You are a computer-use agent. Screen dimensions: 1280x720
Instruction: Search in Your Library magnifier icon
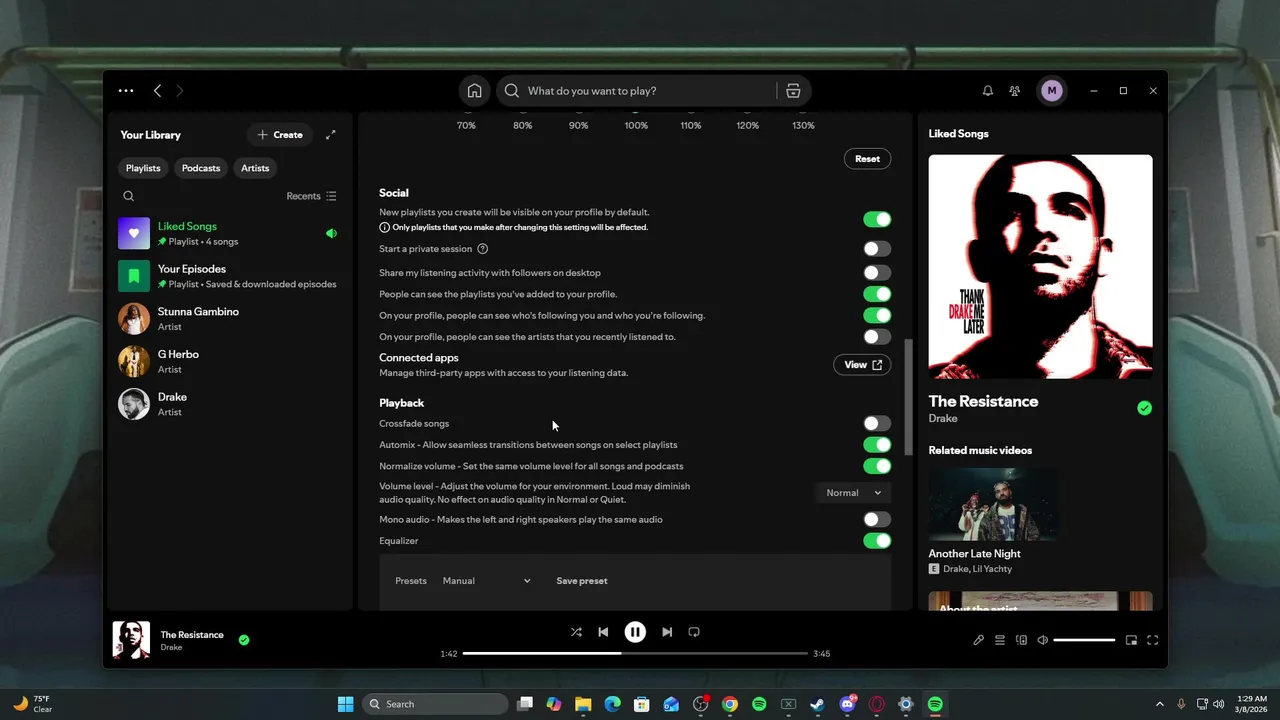point(128,196)
